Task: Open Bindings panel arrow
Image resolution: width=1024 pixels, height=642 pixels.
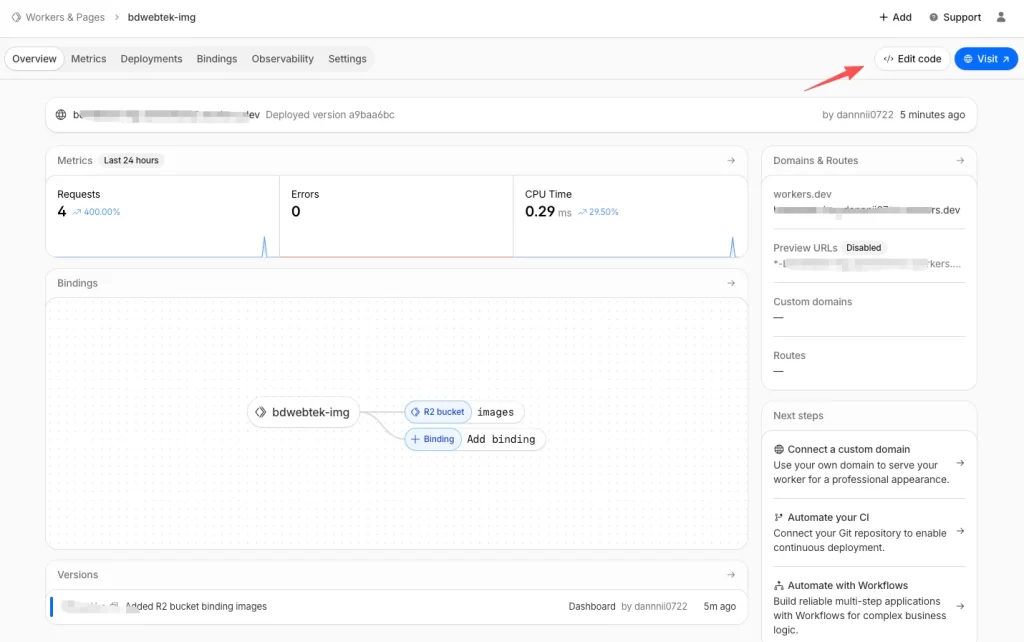Action: tap(731, 283)
